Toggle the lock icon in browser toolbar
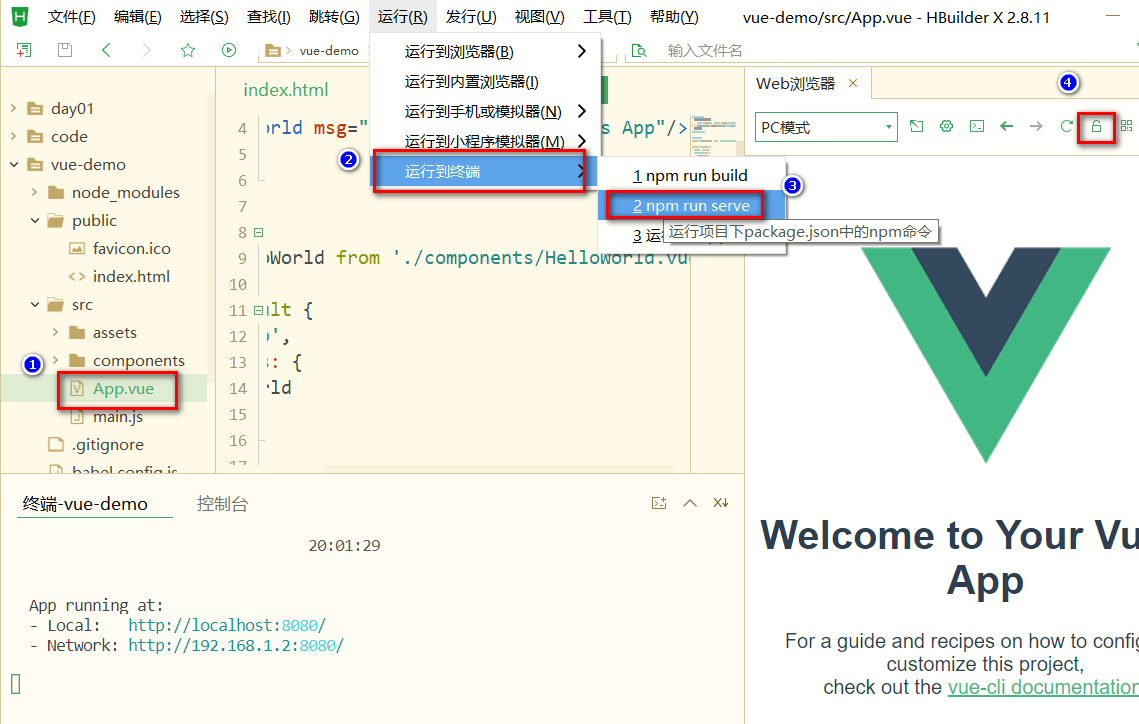Image resolution: width=1139 pixels, height=724 pixels. 1096,127
